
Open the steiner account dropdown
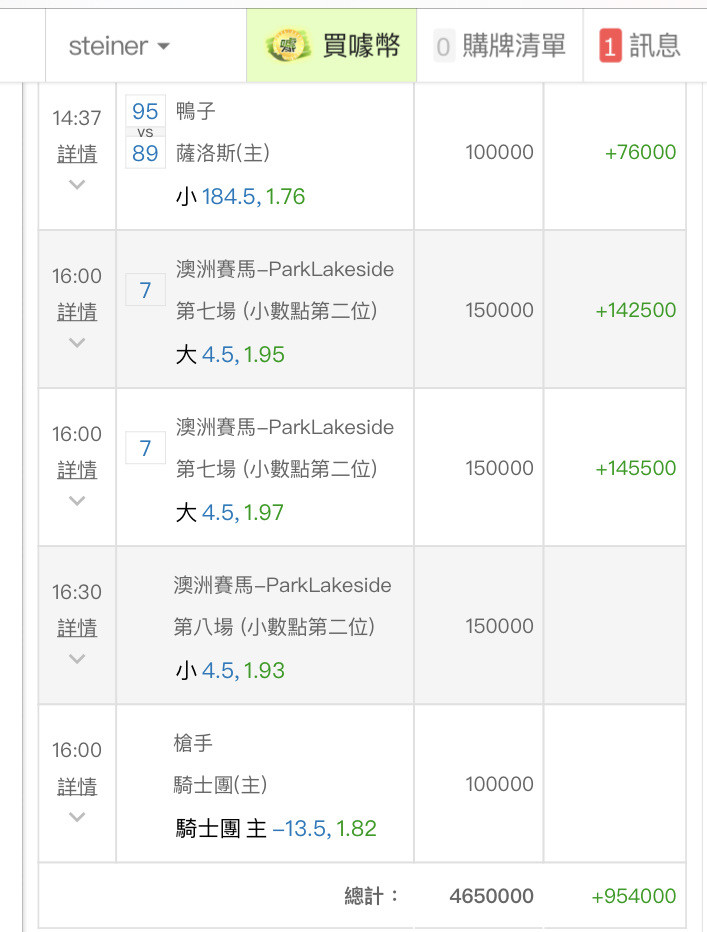[x=119, y=46]
